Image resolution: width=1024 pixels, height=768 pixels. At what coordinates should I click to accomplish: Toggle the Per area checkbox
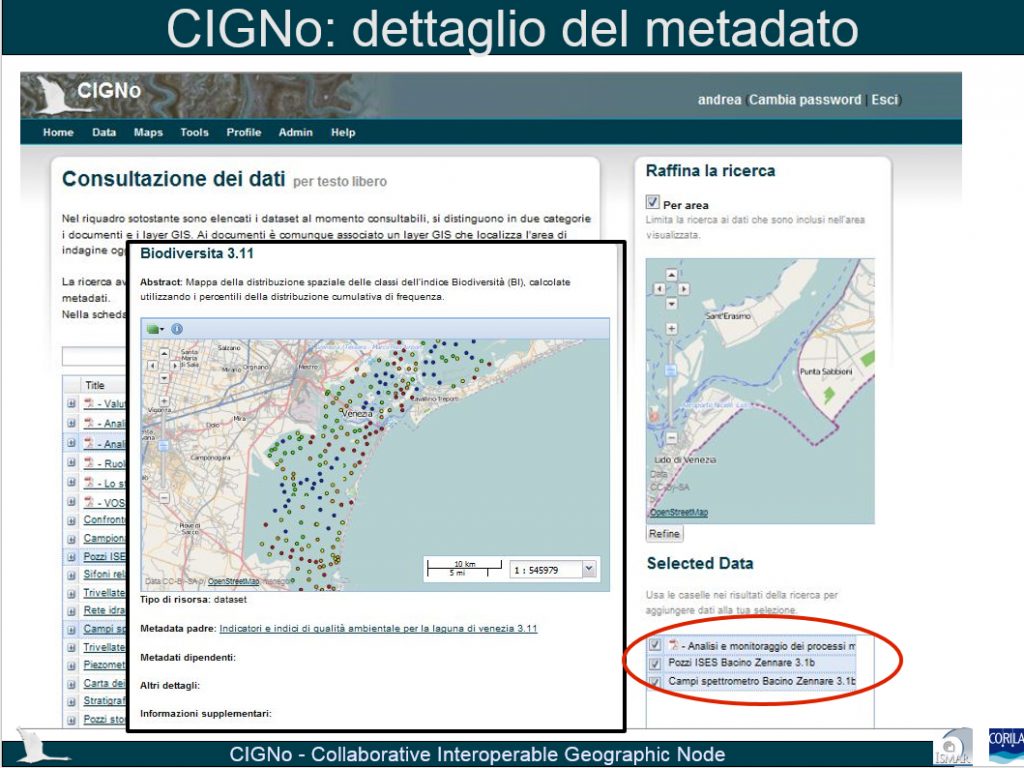(x=653, y=203)
